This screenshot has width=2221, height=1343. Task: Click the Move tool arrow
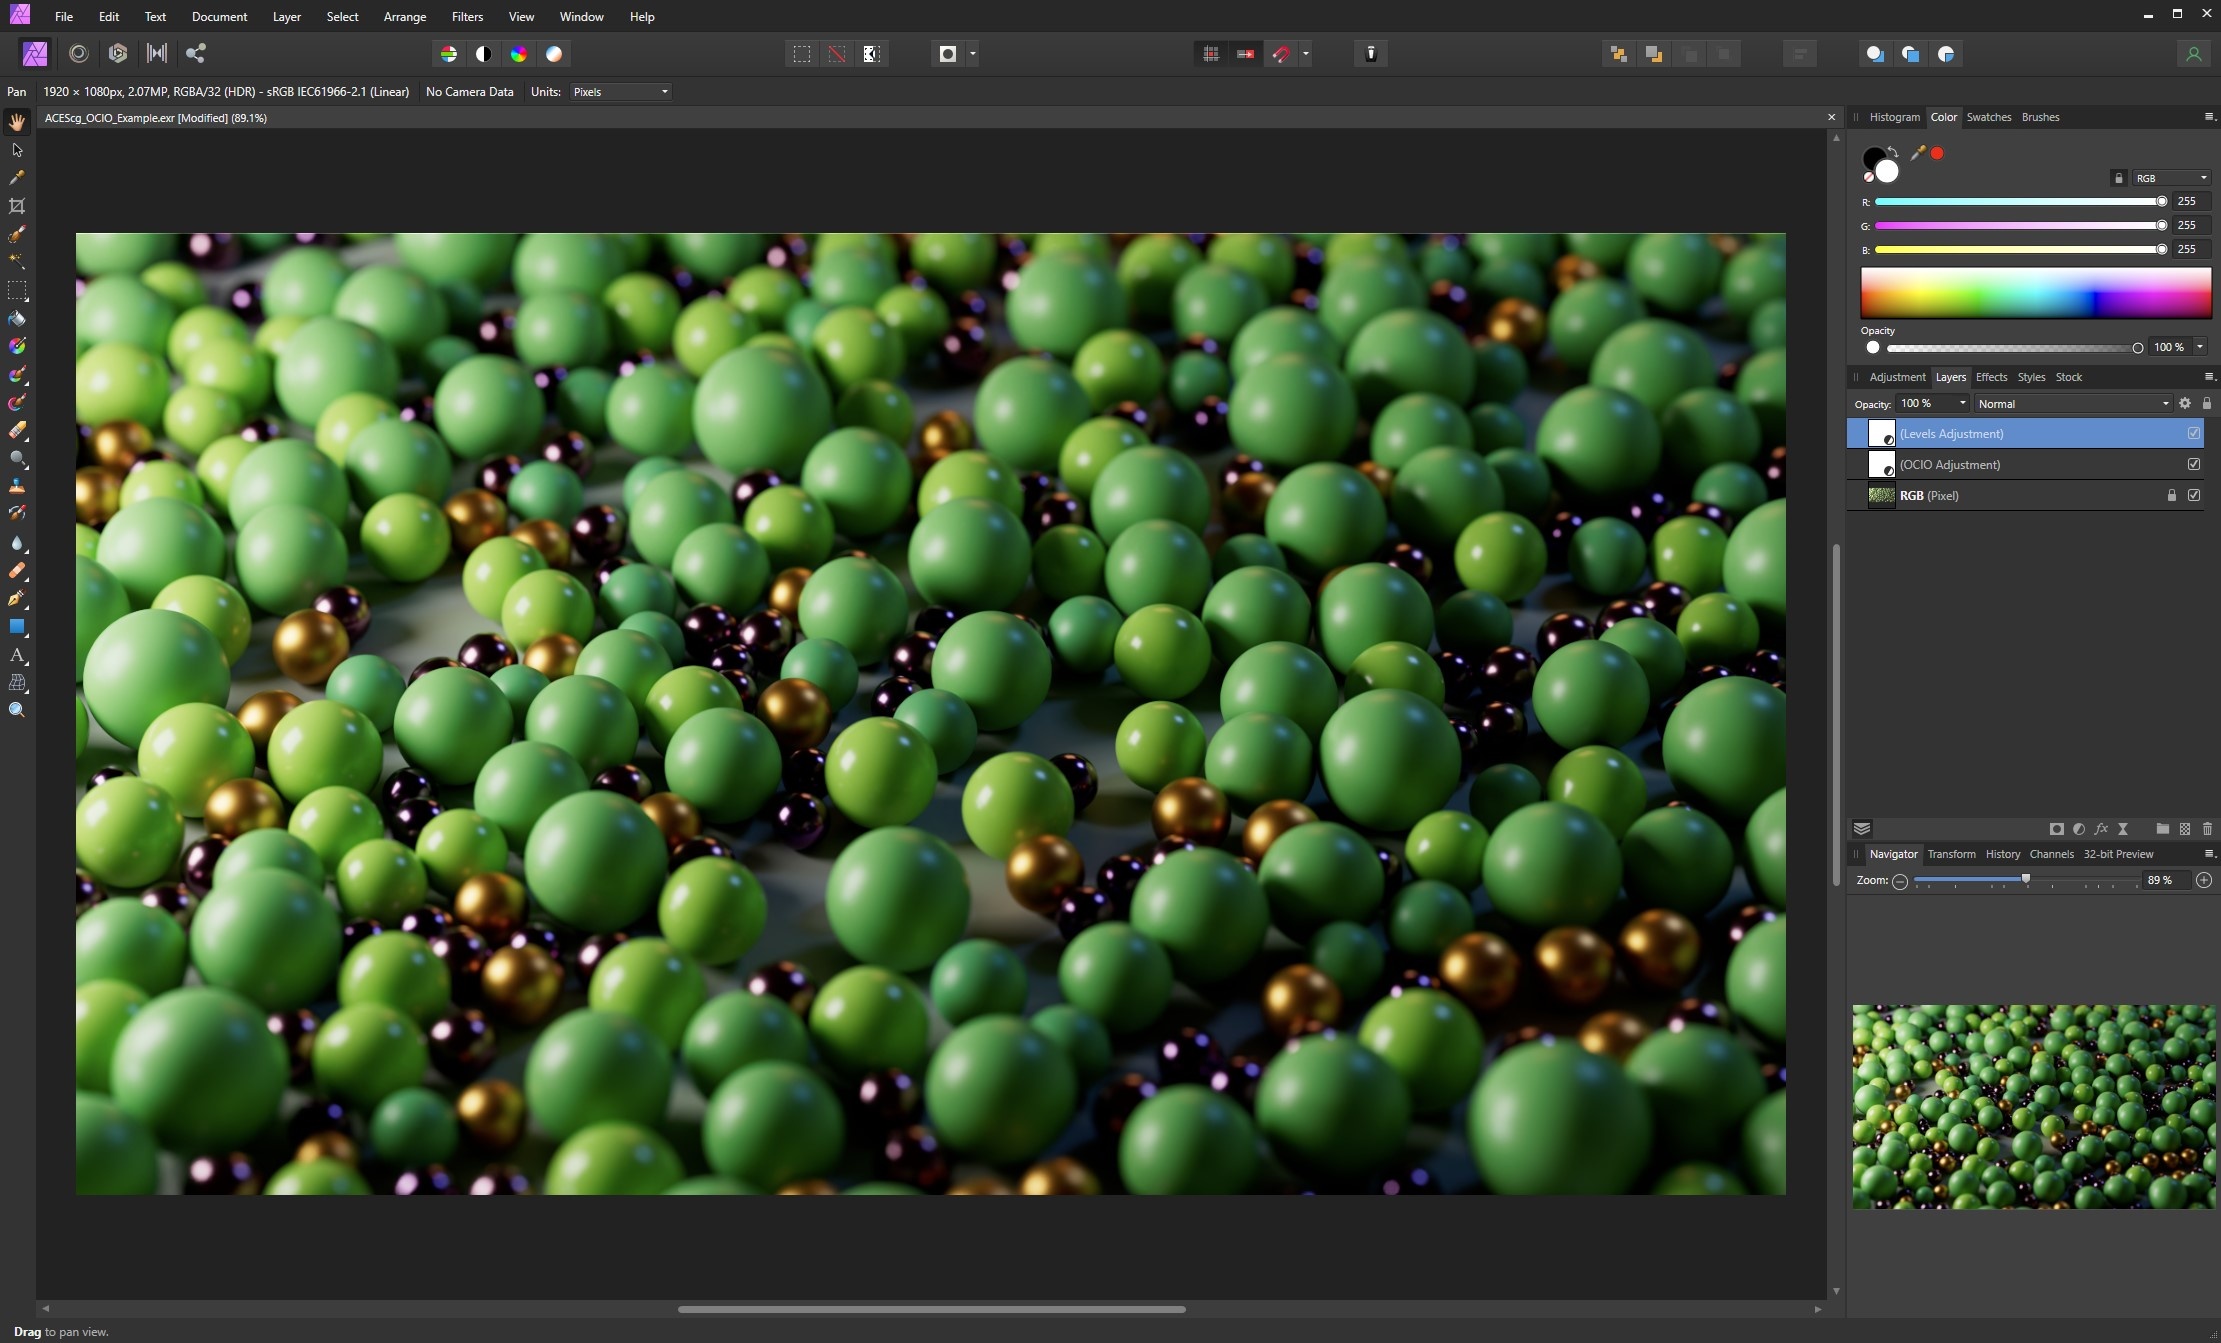pyautogui.click(x=17, y=150)
